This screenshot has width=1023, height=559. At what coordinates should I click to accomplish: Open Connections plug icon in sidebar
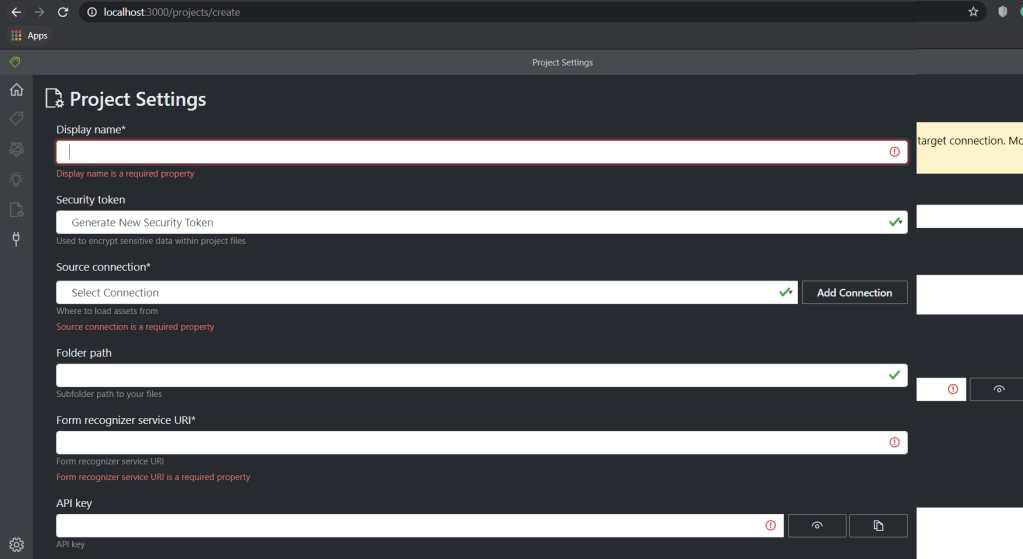(x=16, y=239)
